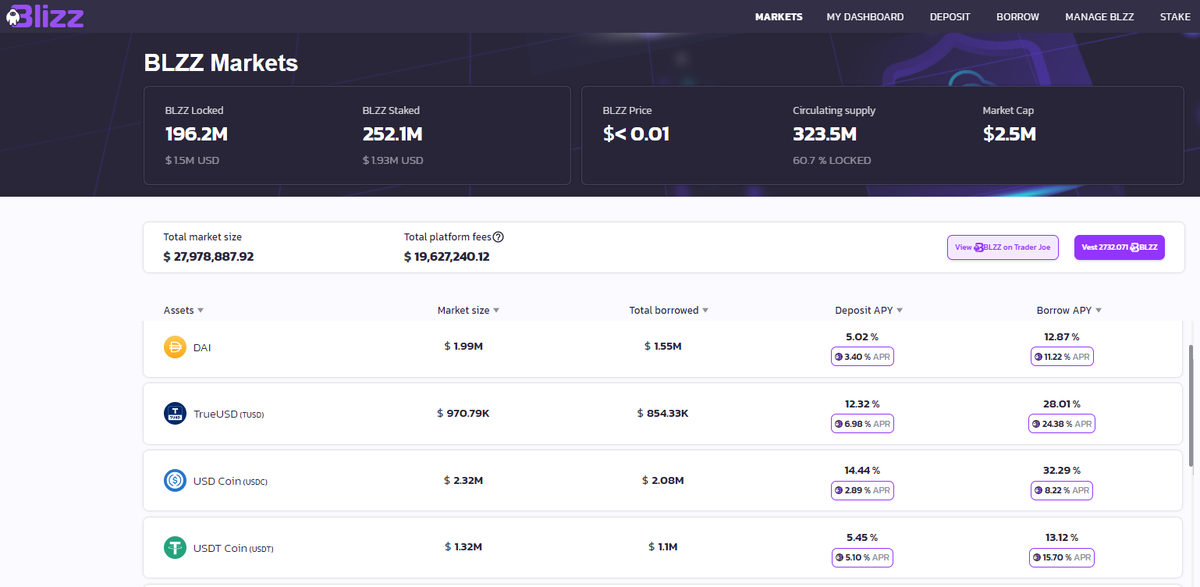
Task: Click the USD Coin icon
Action: tap(175, 481)
